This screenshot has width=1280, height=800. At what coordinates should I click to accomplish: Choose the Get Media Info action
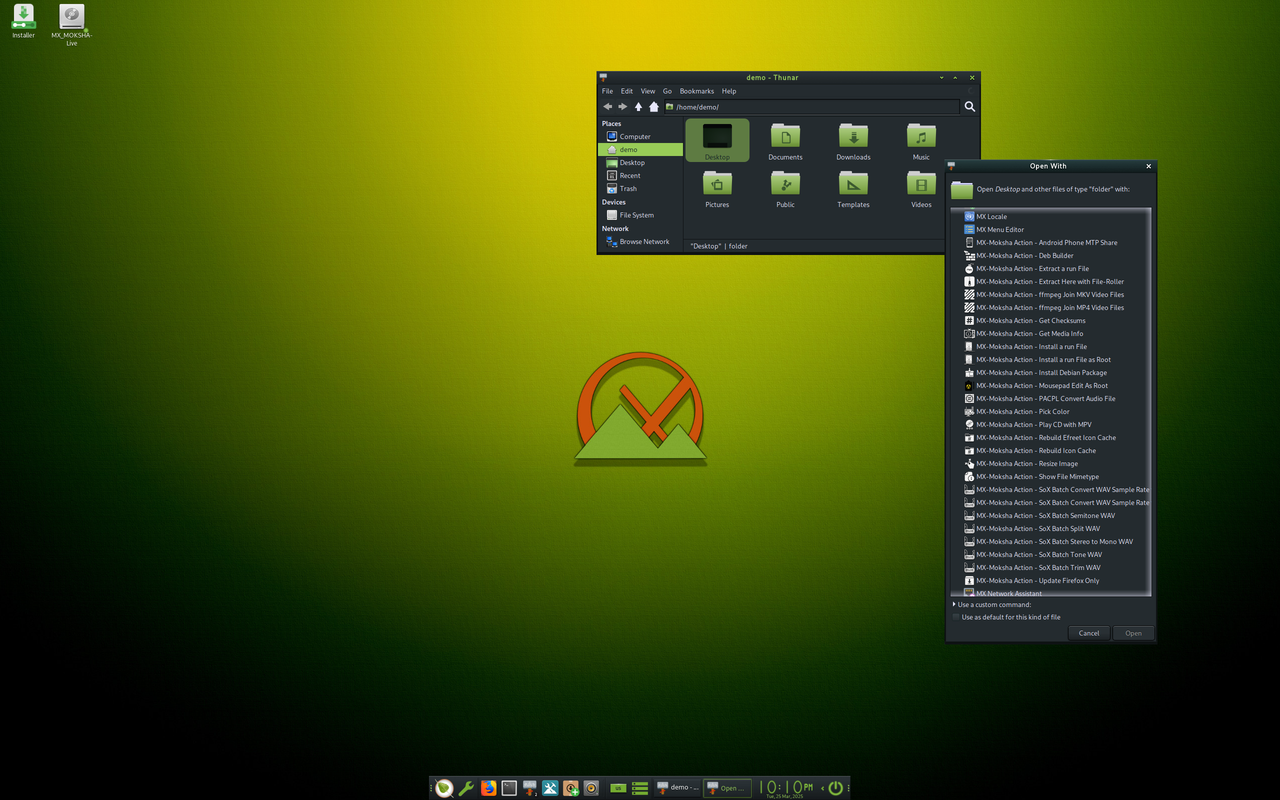1051,333
